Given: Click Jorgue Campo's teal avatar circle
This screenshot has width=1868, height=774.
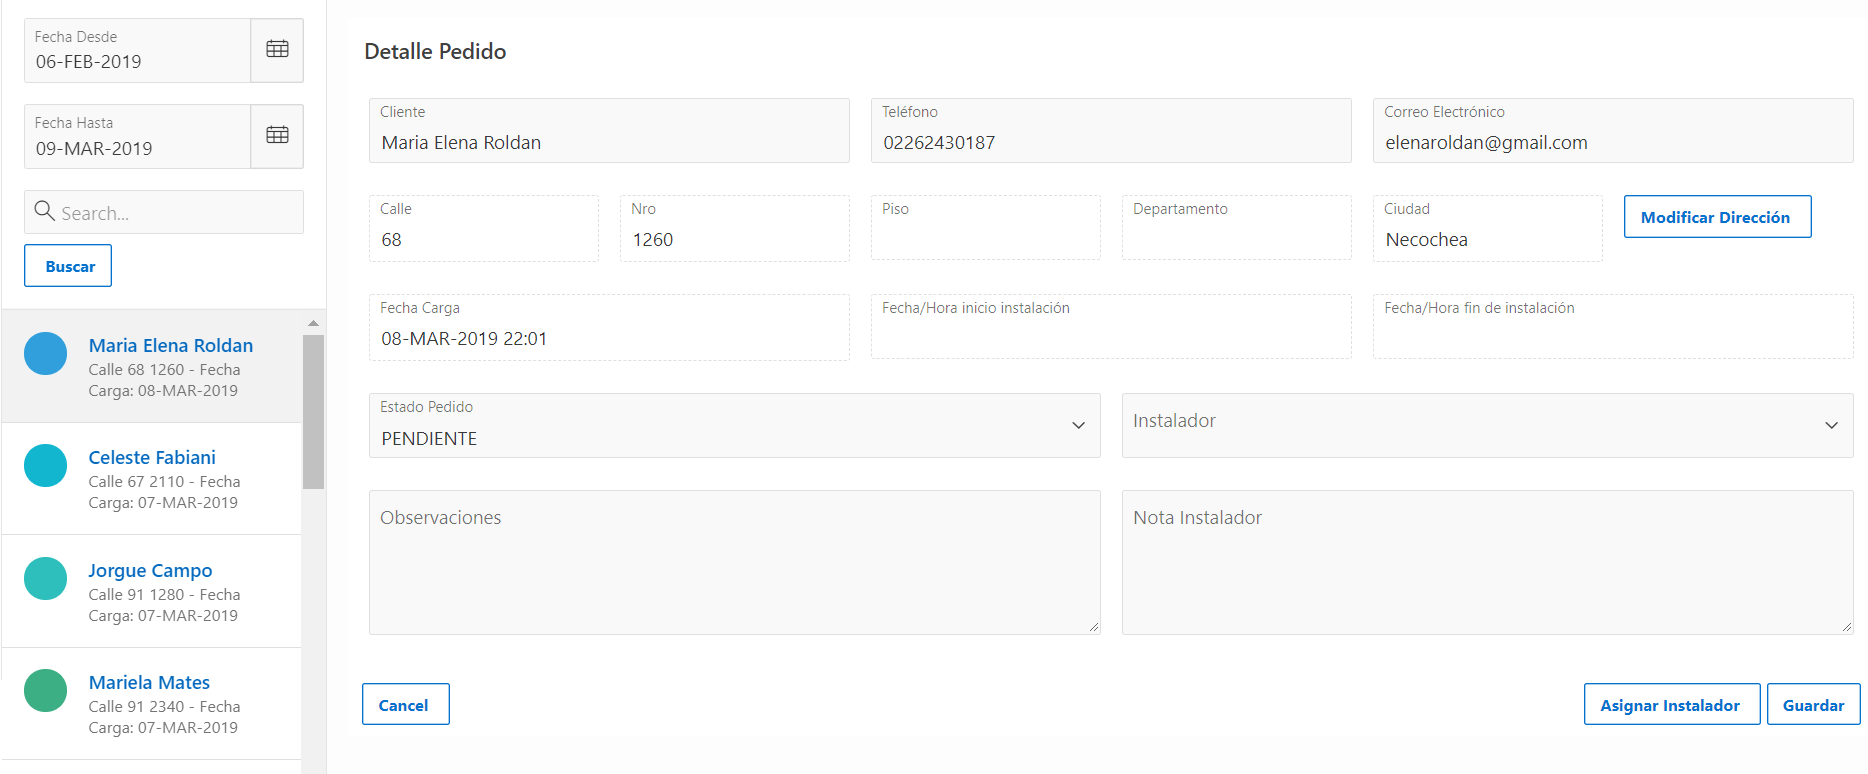Looking at the screenshot, I should pyautogui.click(x=45, y=579).
